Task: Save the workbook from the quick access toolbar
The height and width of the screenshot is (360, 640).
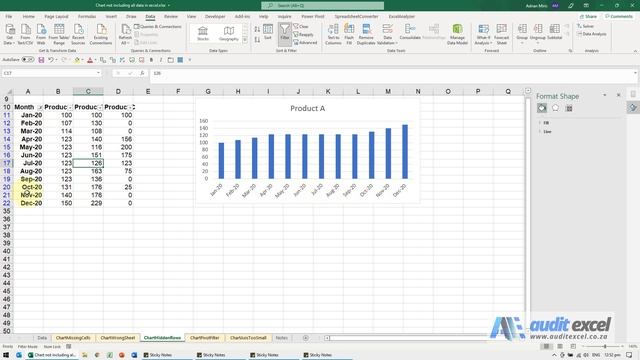Action: pyautogui.click(x=41, y=60)
